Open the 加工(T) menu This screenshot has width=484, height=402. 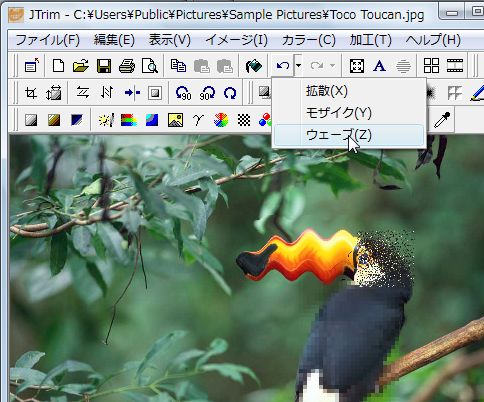(370, 40)
